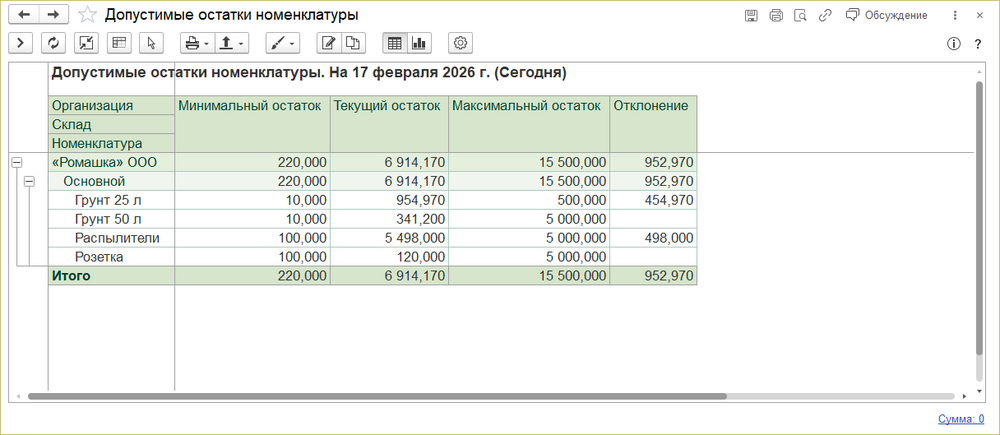1000x435 pixels.
Task: Click the Организация header cell
Action: tap(112, 105)
